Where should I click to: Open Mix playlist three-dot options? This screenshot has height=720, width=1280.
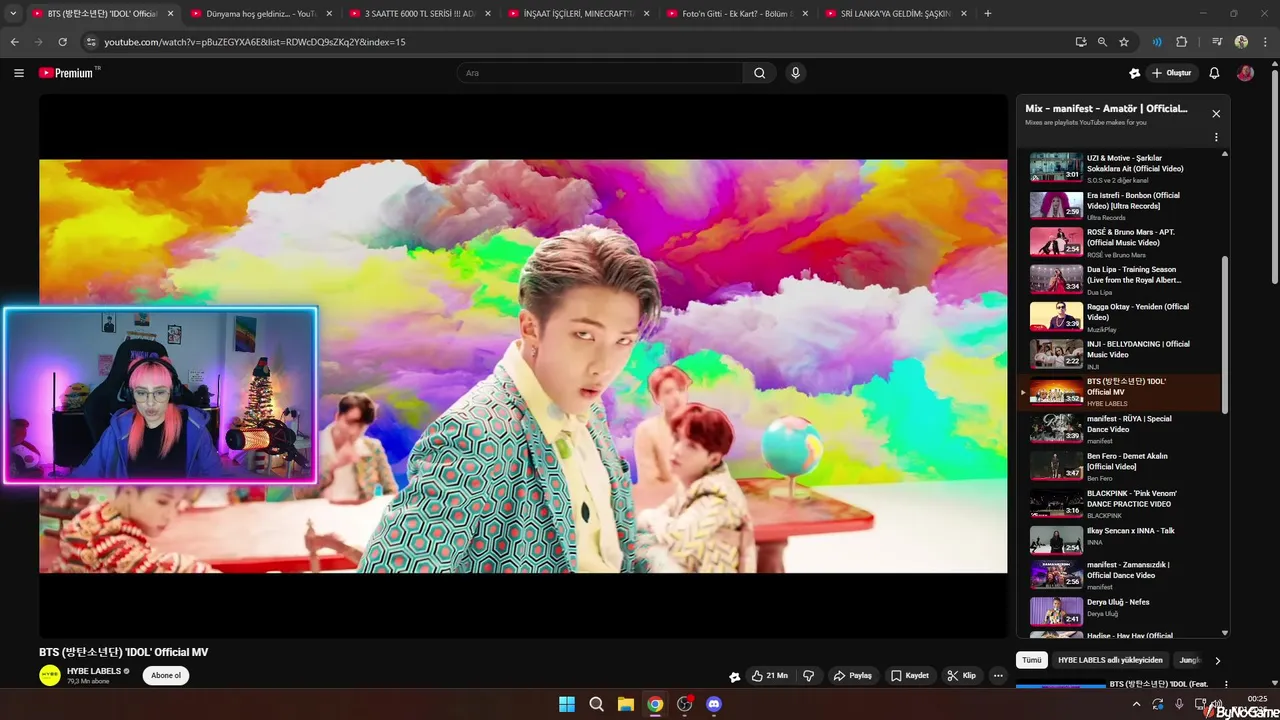click(1216, 137)
